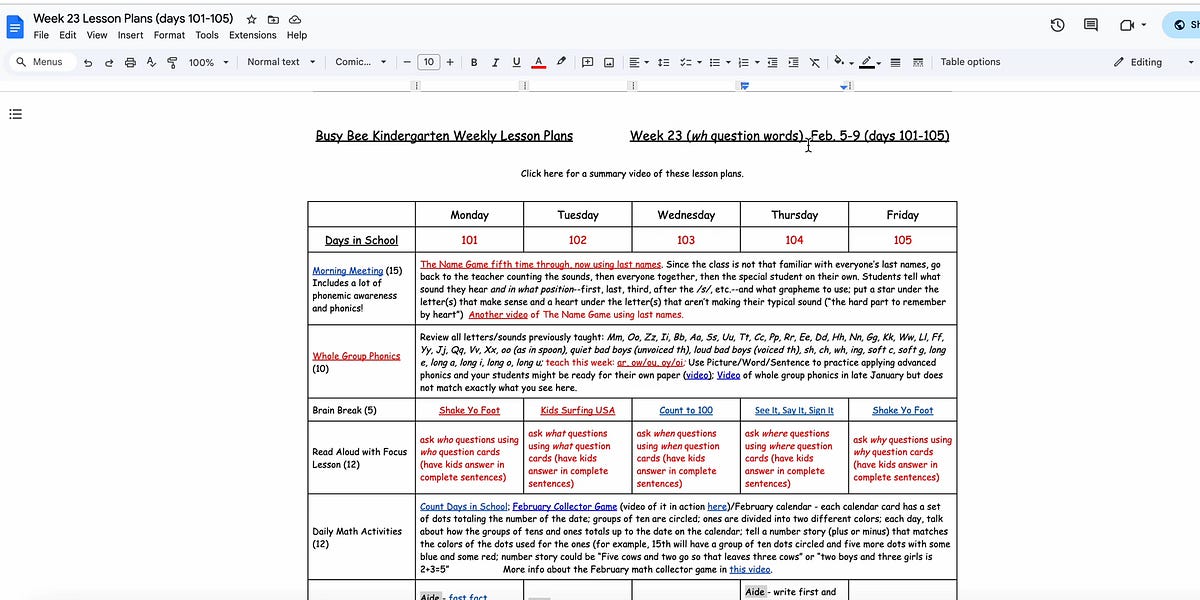Viewport: 1200px width, 600px height.
Task: Open the Shake Yo Foot brain break link
Action: click(x=469, y=410)
